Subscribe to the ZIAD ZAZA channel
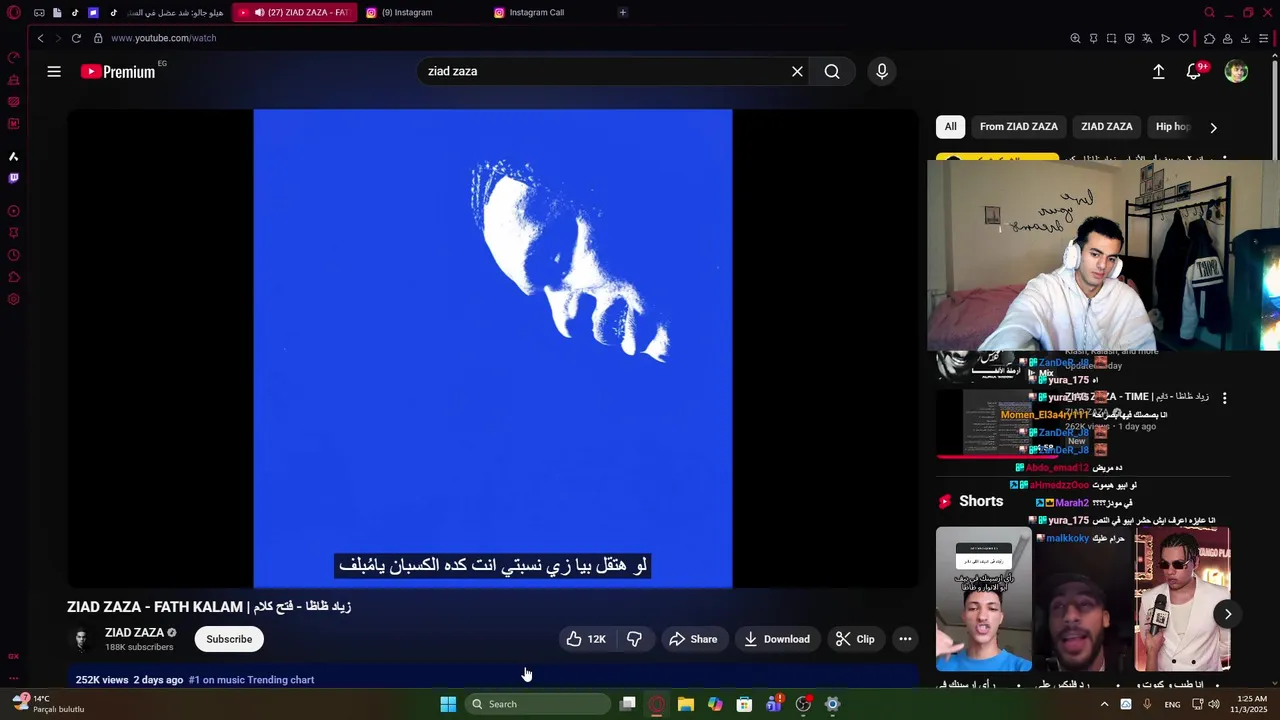 point(229,639)
